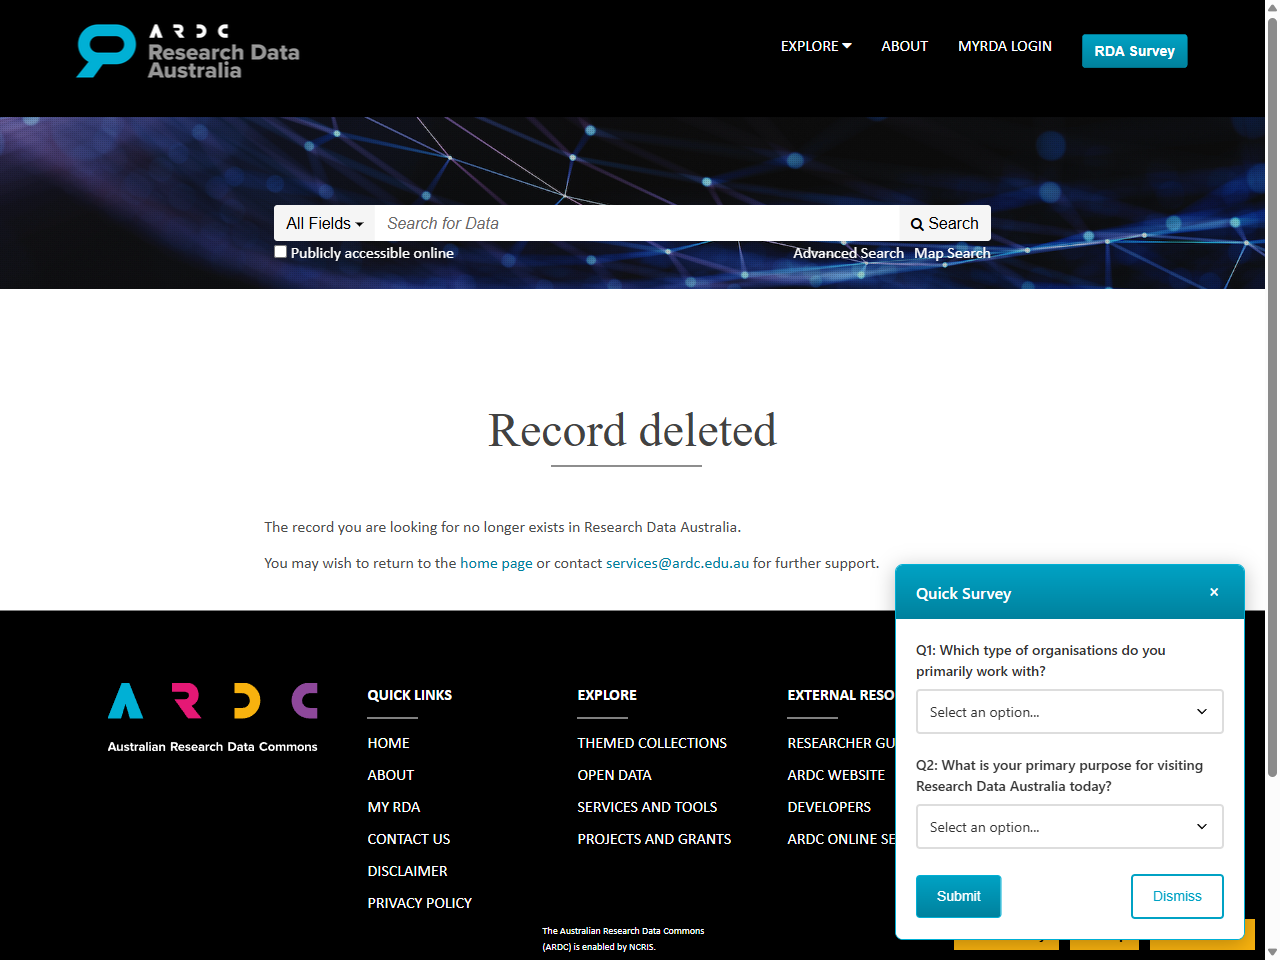Click the magnifying glass on the Search button
This screenshot has height=960, width=1280.
pyautogui.click(x=918, y=223)
